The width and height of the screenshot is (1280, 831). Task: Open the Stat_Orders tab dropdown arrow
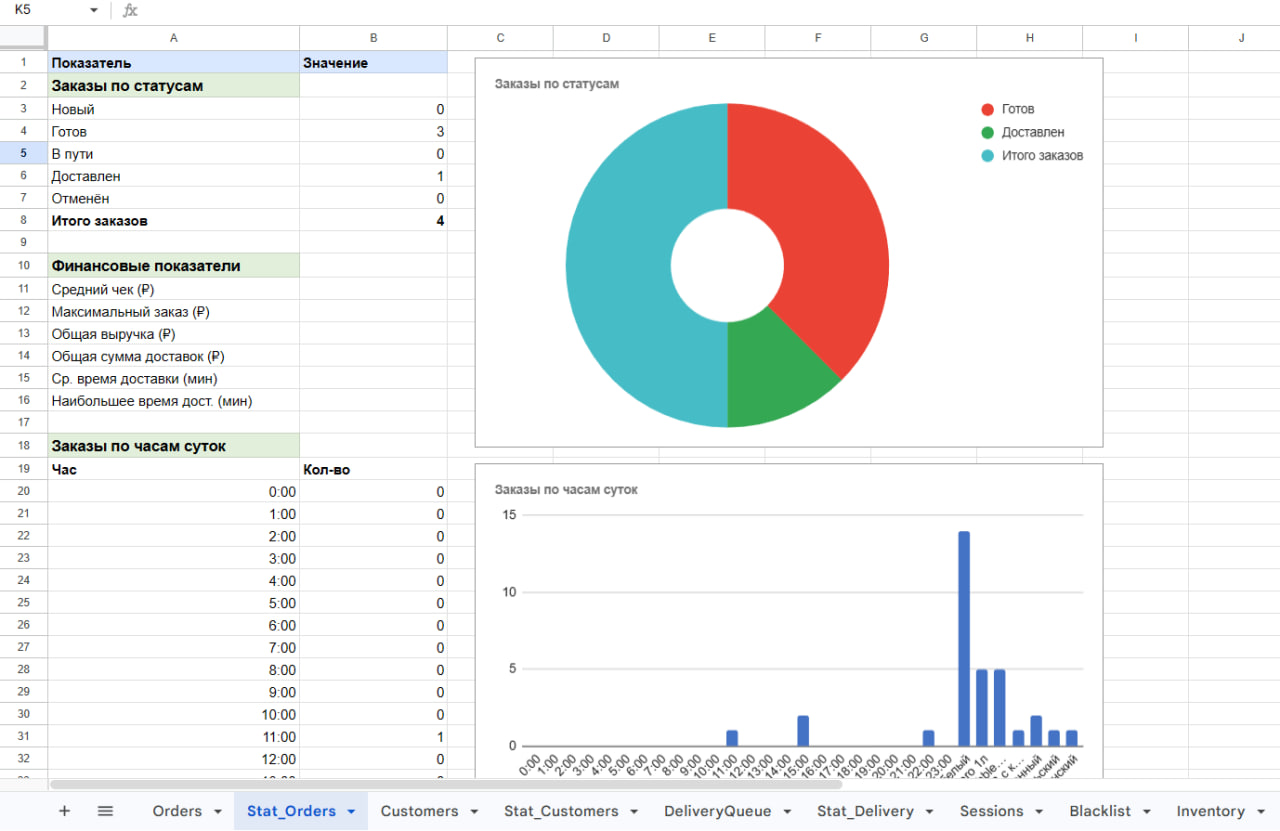tap(351, 812)
